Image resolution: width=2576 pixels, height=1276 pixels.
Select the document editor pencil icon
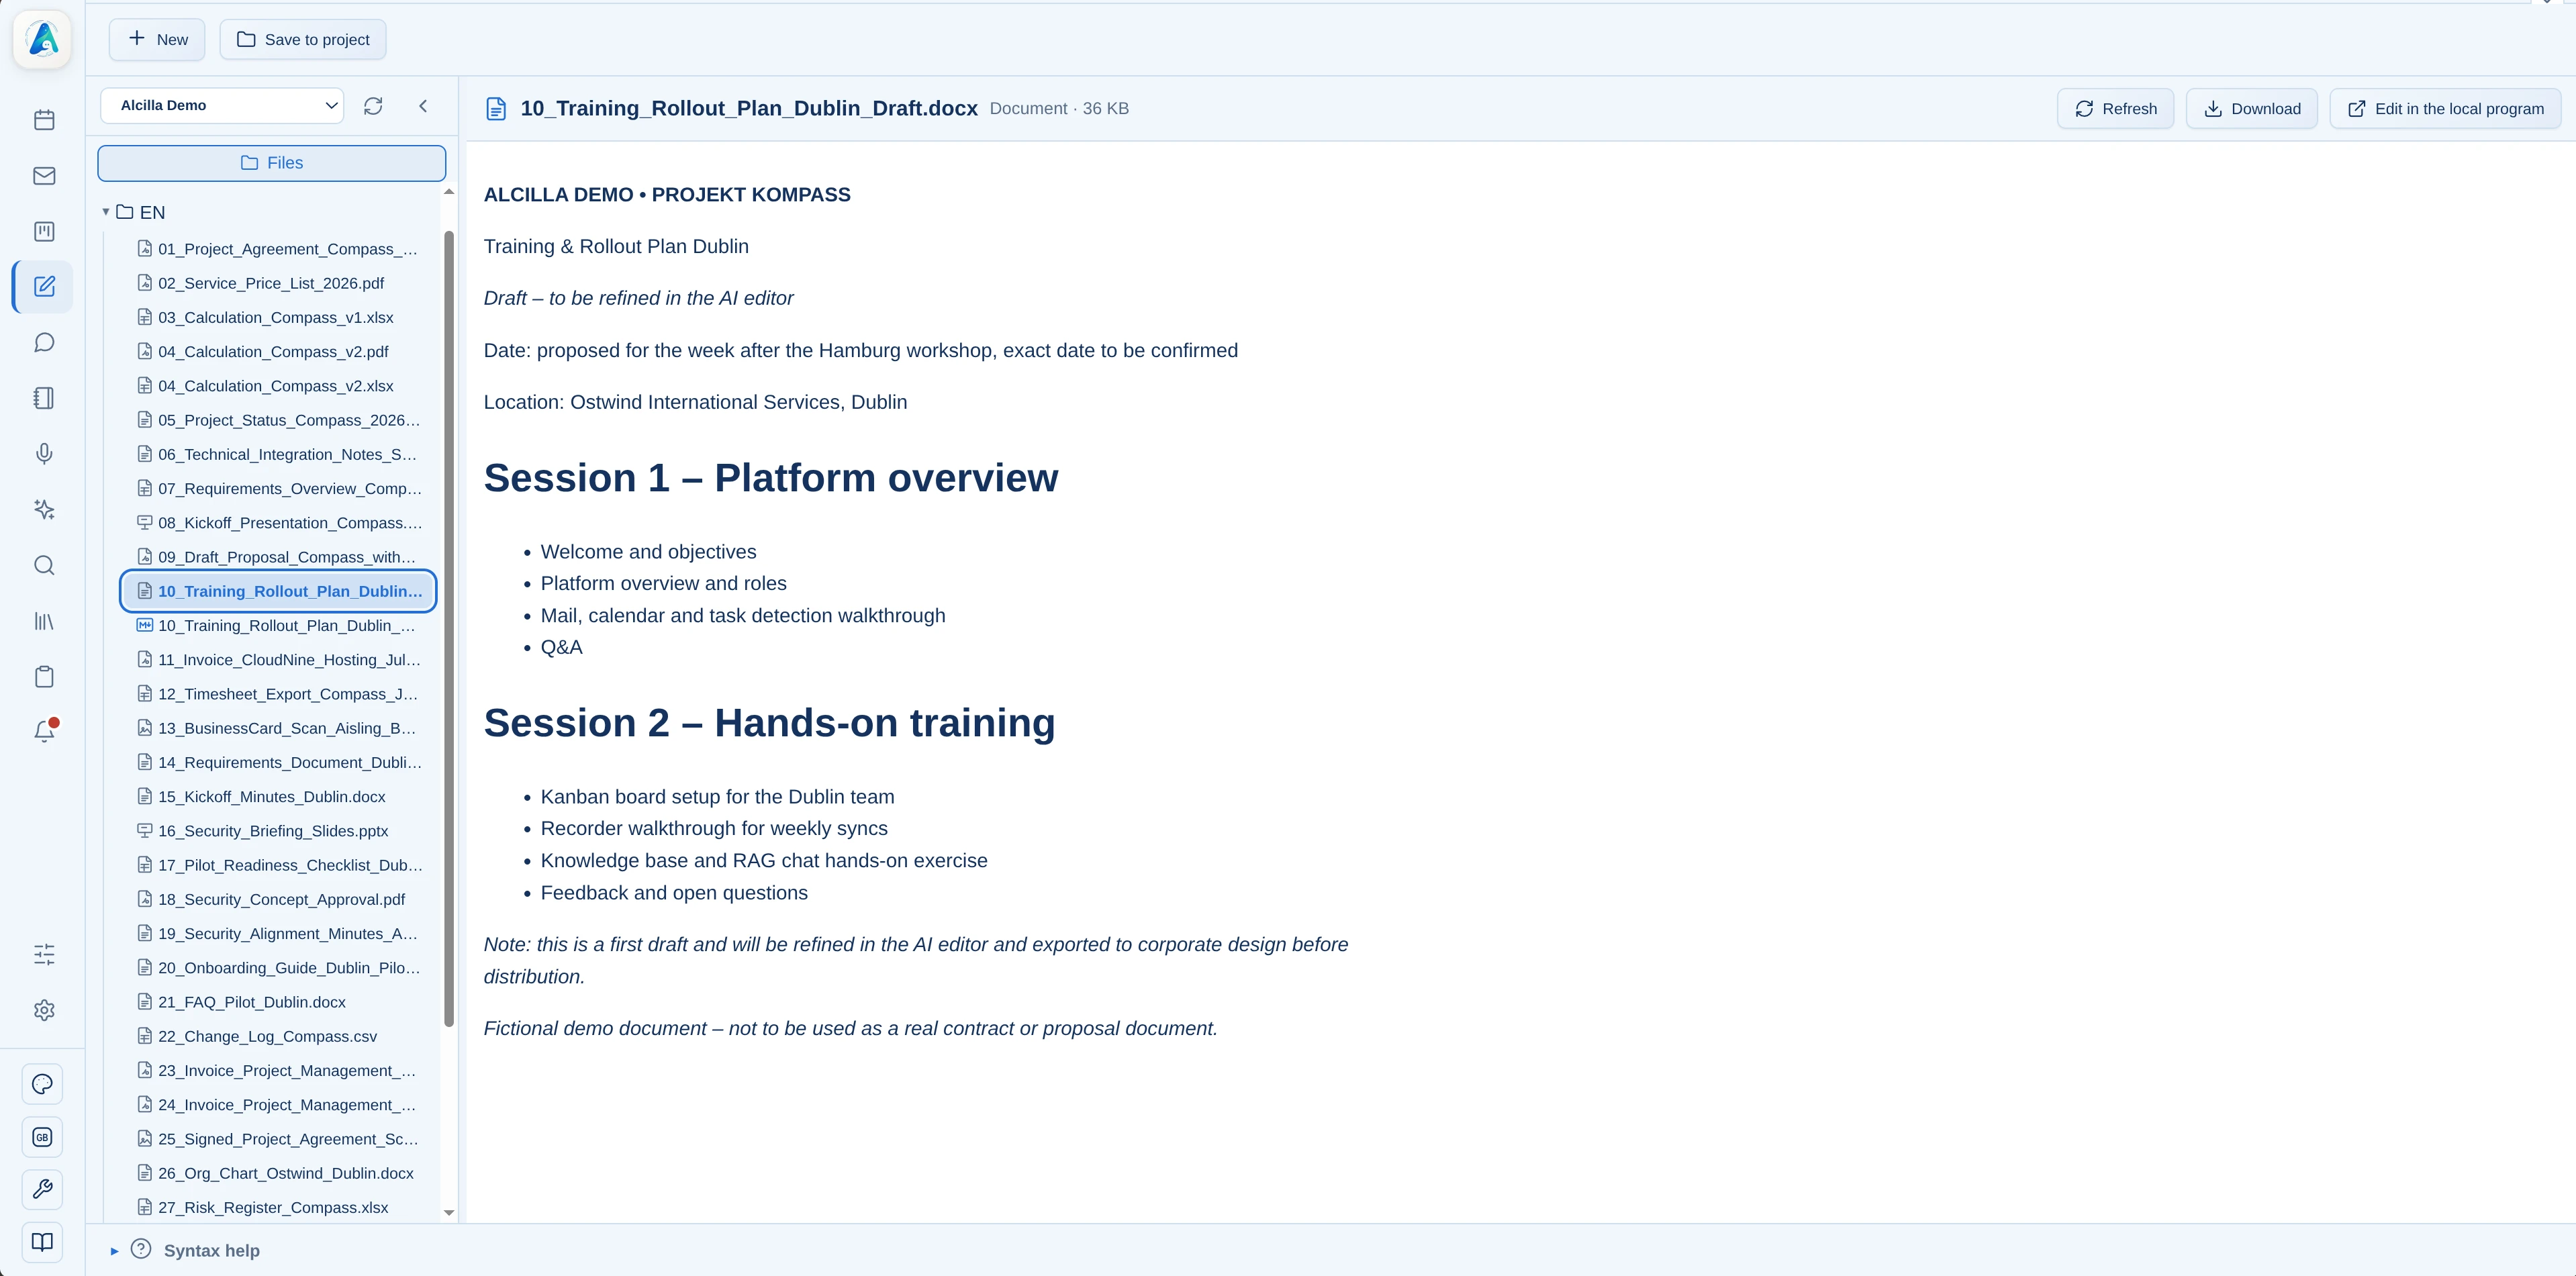click(x=44, y=287)
